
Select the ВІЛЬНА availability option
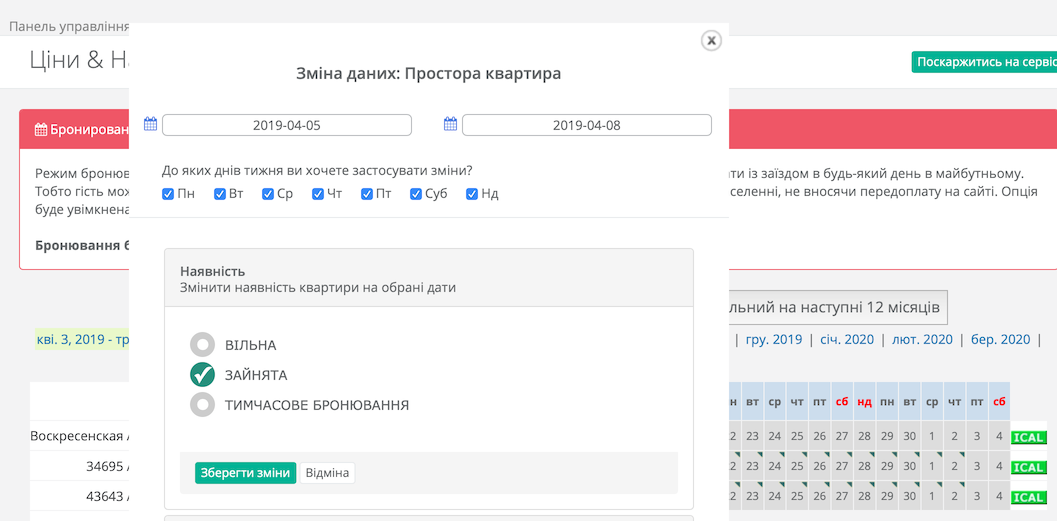tap(202, 344)
